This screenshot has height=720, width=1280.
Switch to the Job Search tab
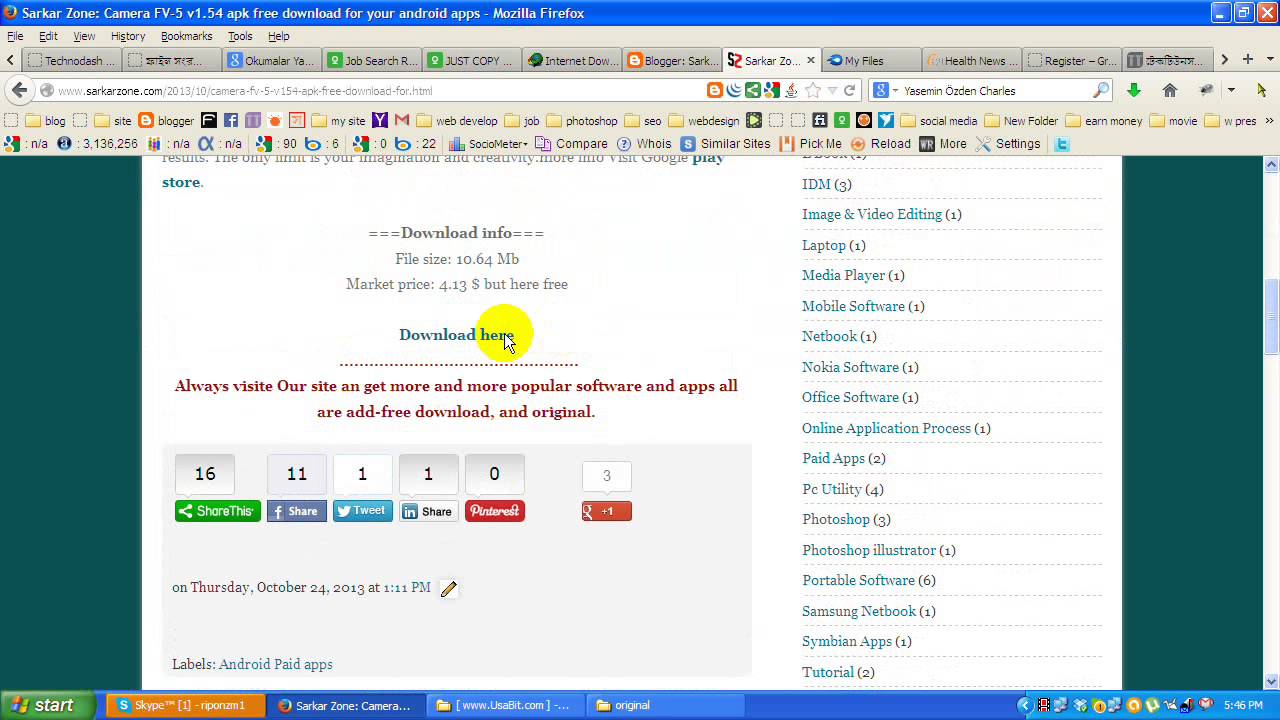tap(374, 60)
